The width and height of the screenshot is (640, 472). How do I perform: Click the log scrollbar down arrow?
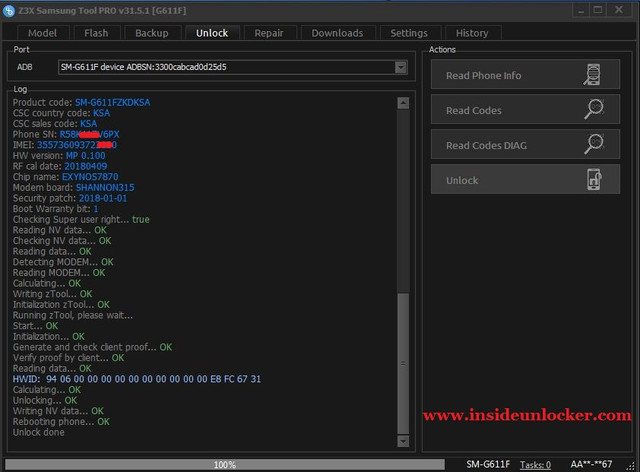point(403,441)
